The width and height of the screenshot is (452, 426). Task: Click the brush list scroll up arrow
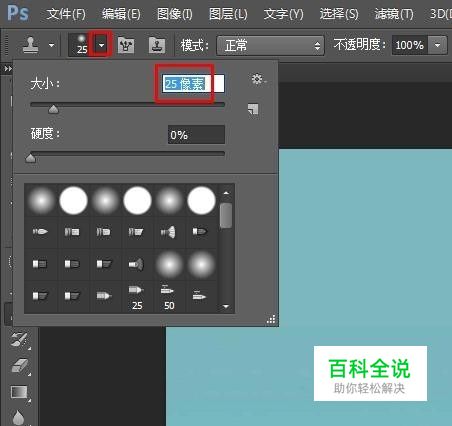click(x=226, y=193)
